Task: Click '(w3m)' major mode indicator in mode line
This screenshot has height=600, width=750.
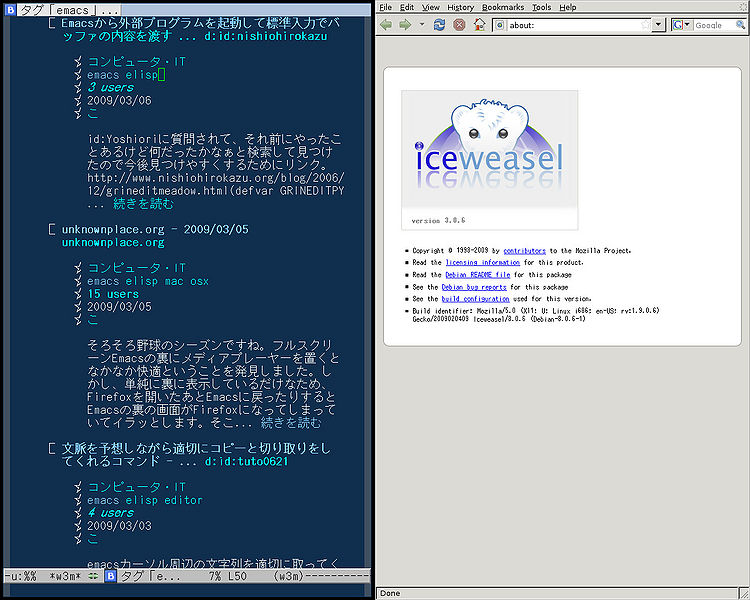Action: (x=289, y=576)
